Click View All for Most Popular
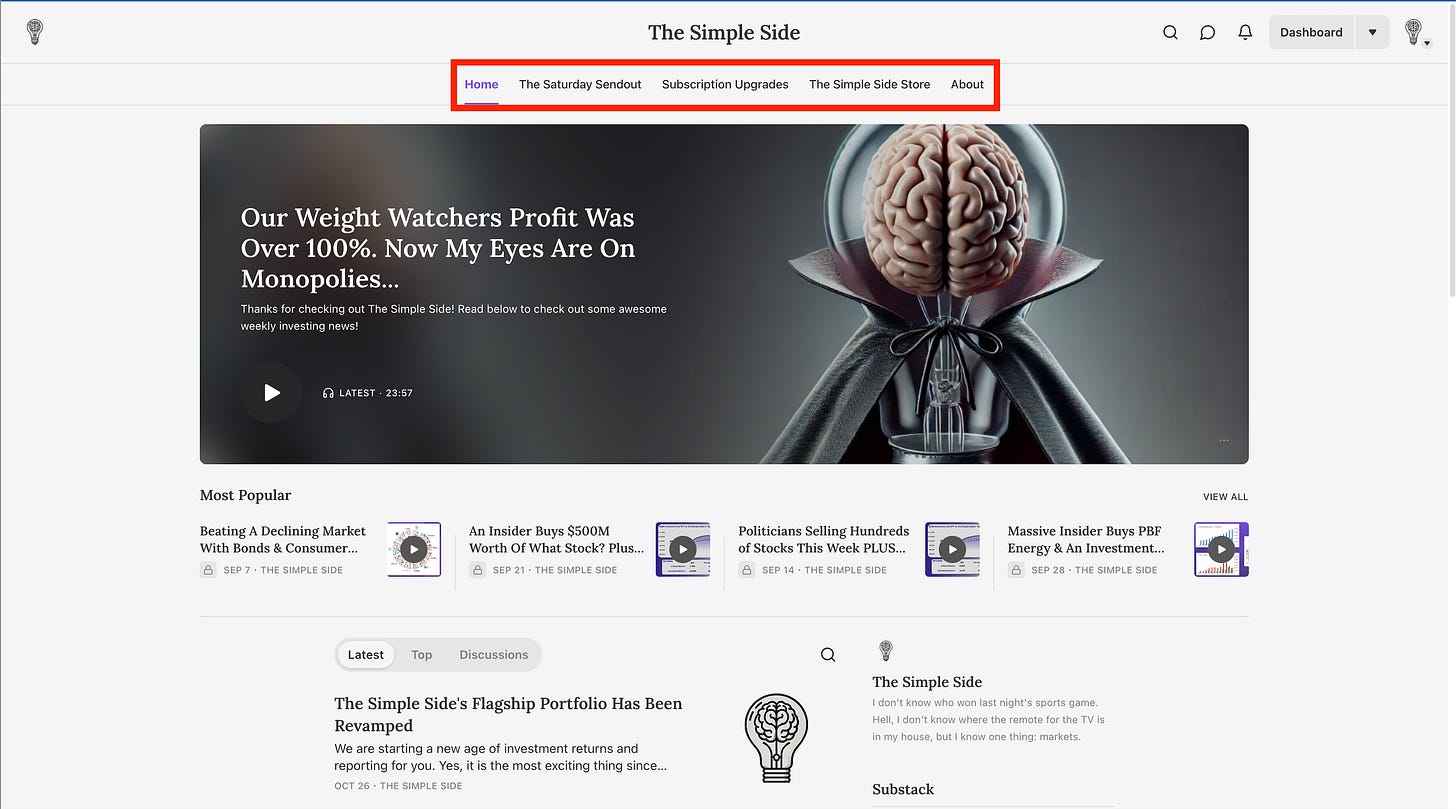1456x809 pixels. point(1225,497)
